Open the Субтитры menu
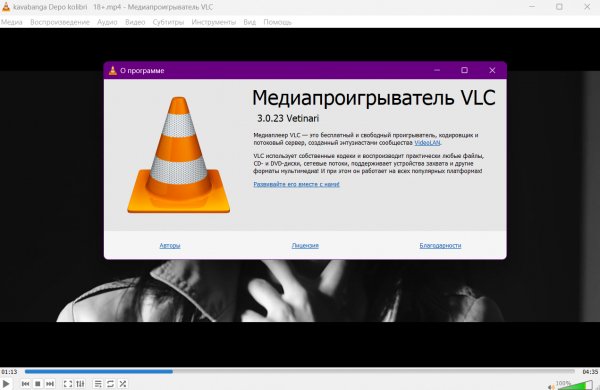This screenshot has height=390, width=600. tap(168, 22)
